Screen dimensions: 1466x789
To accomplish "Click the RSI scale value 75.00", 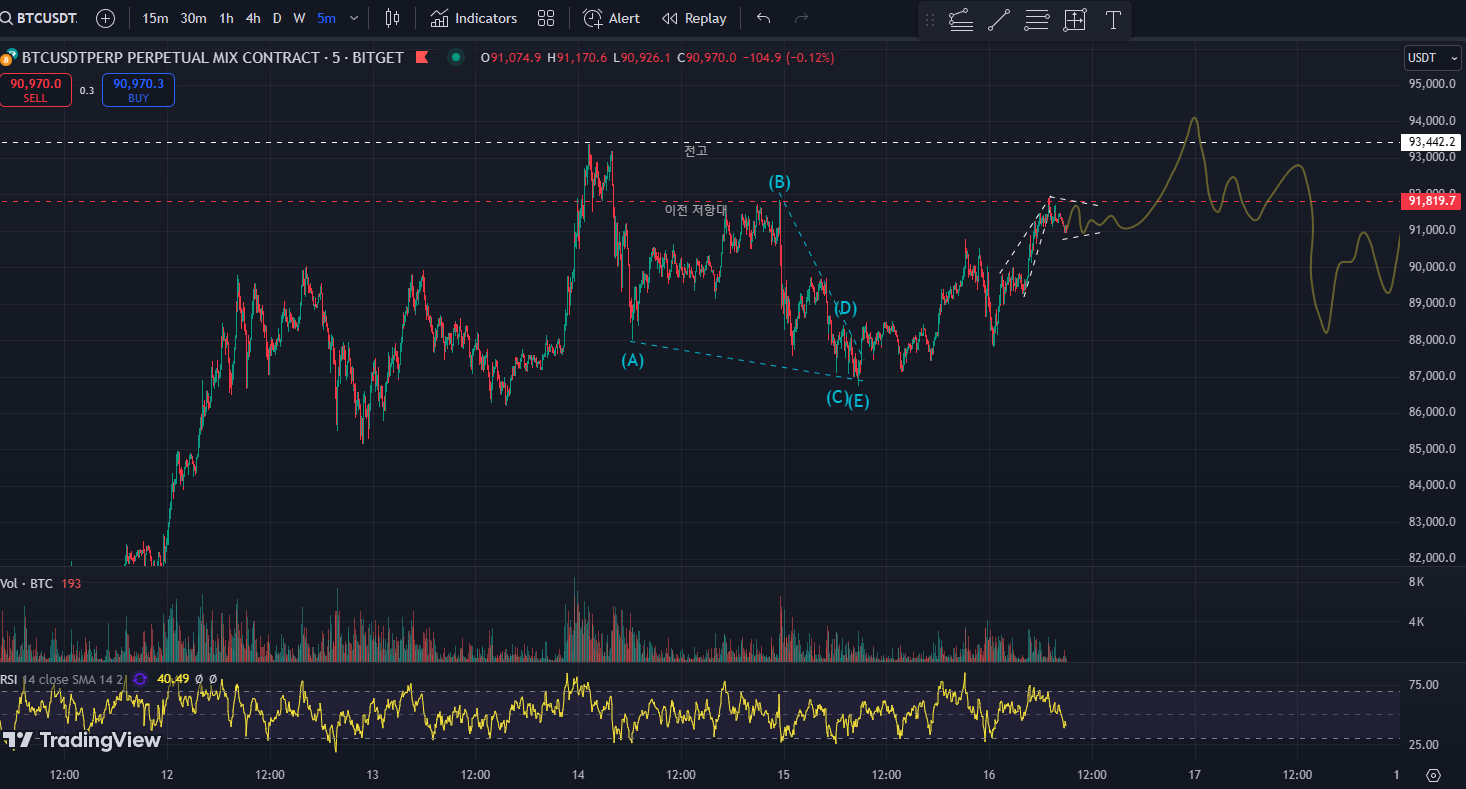I will click(1423, 685).
